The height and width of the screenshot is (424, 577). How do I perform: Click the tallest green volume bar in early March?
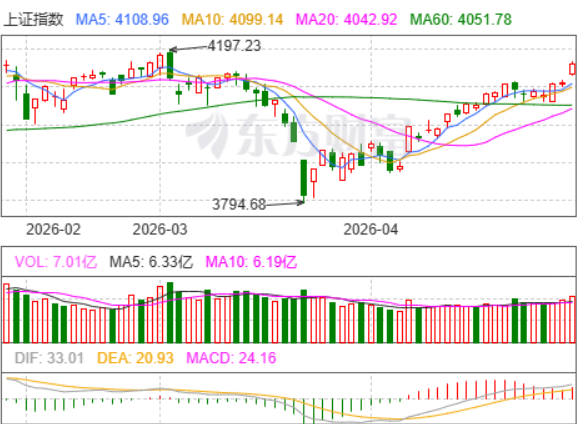tap(170, 312)
